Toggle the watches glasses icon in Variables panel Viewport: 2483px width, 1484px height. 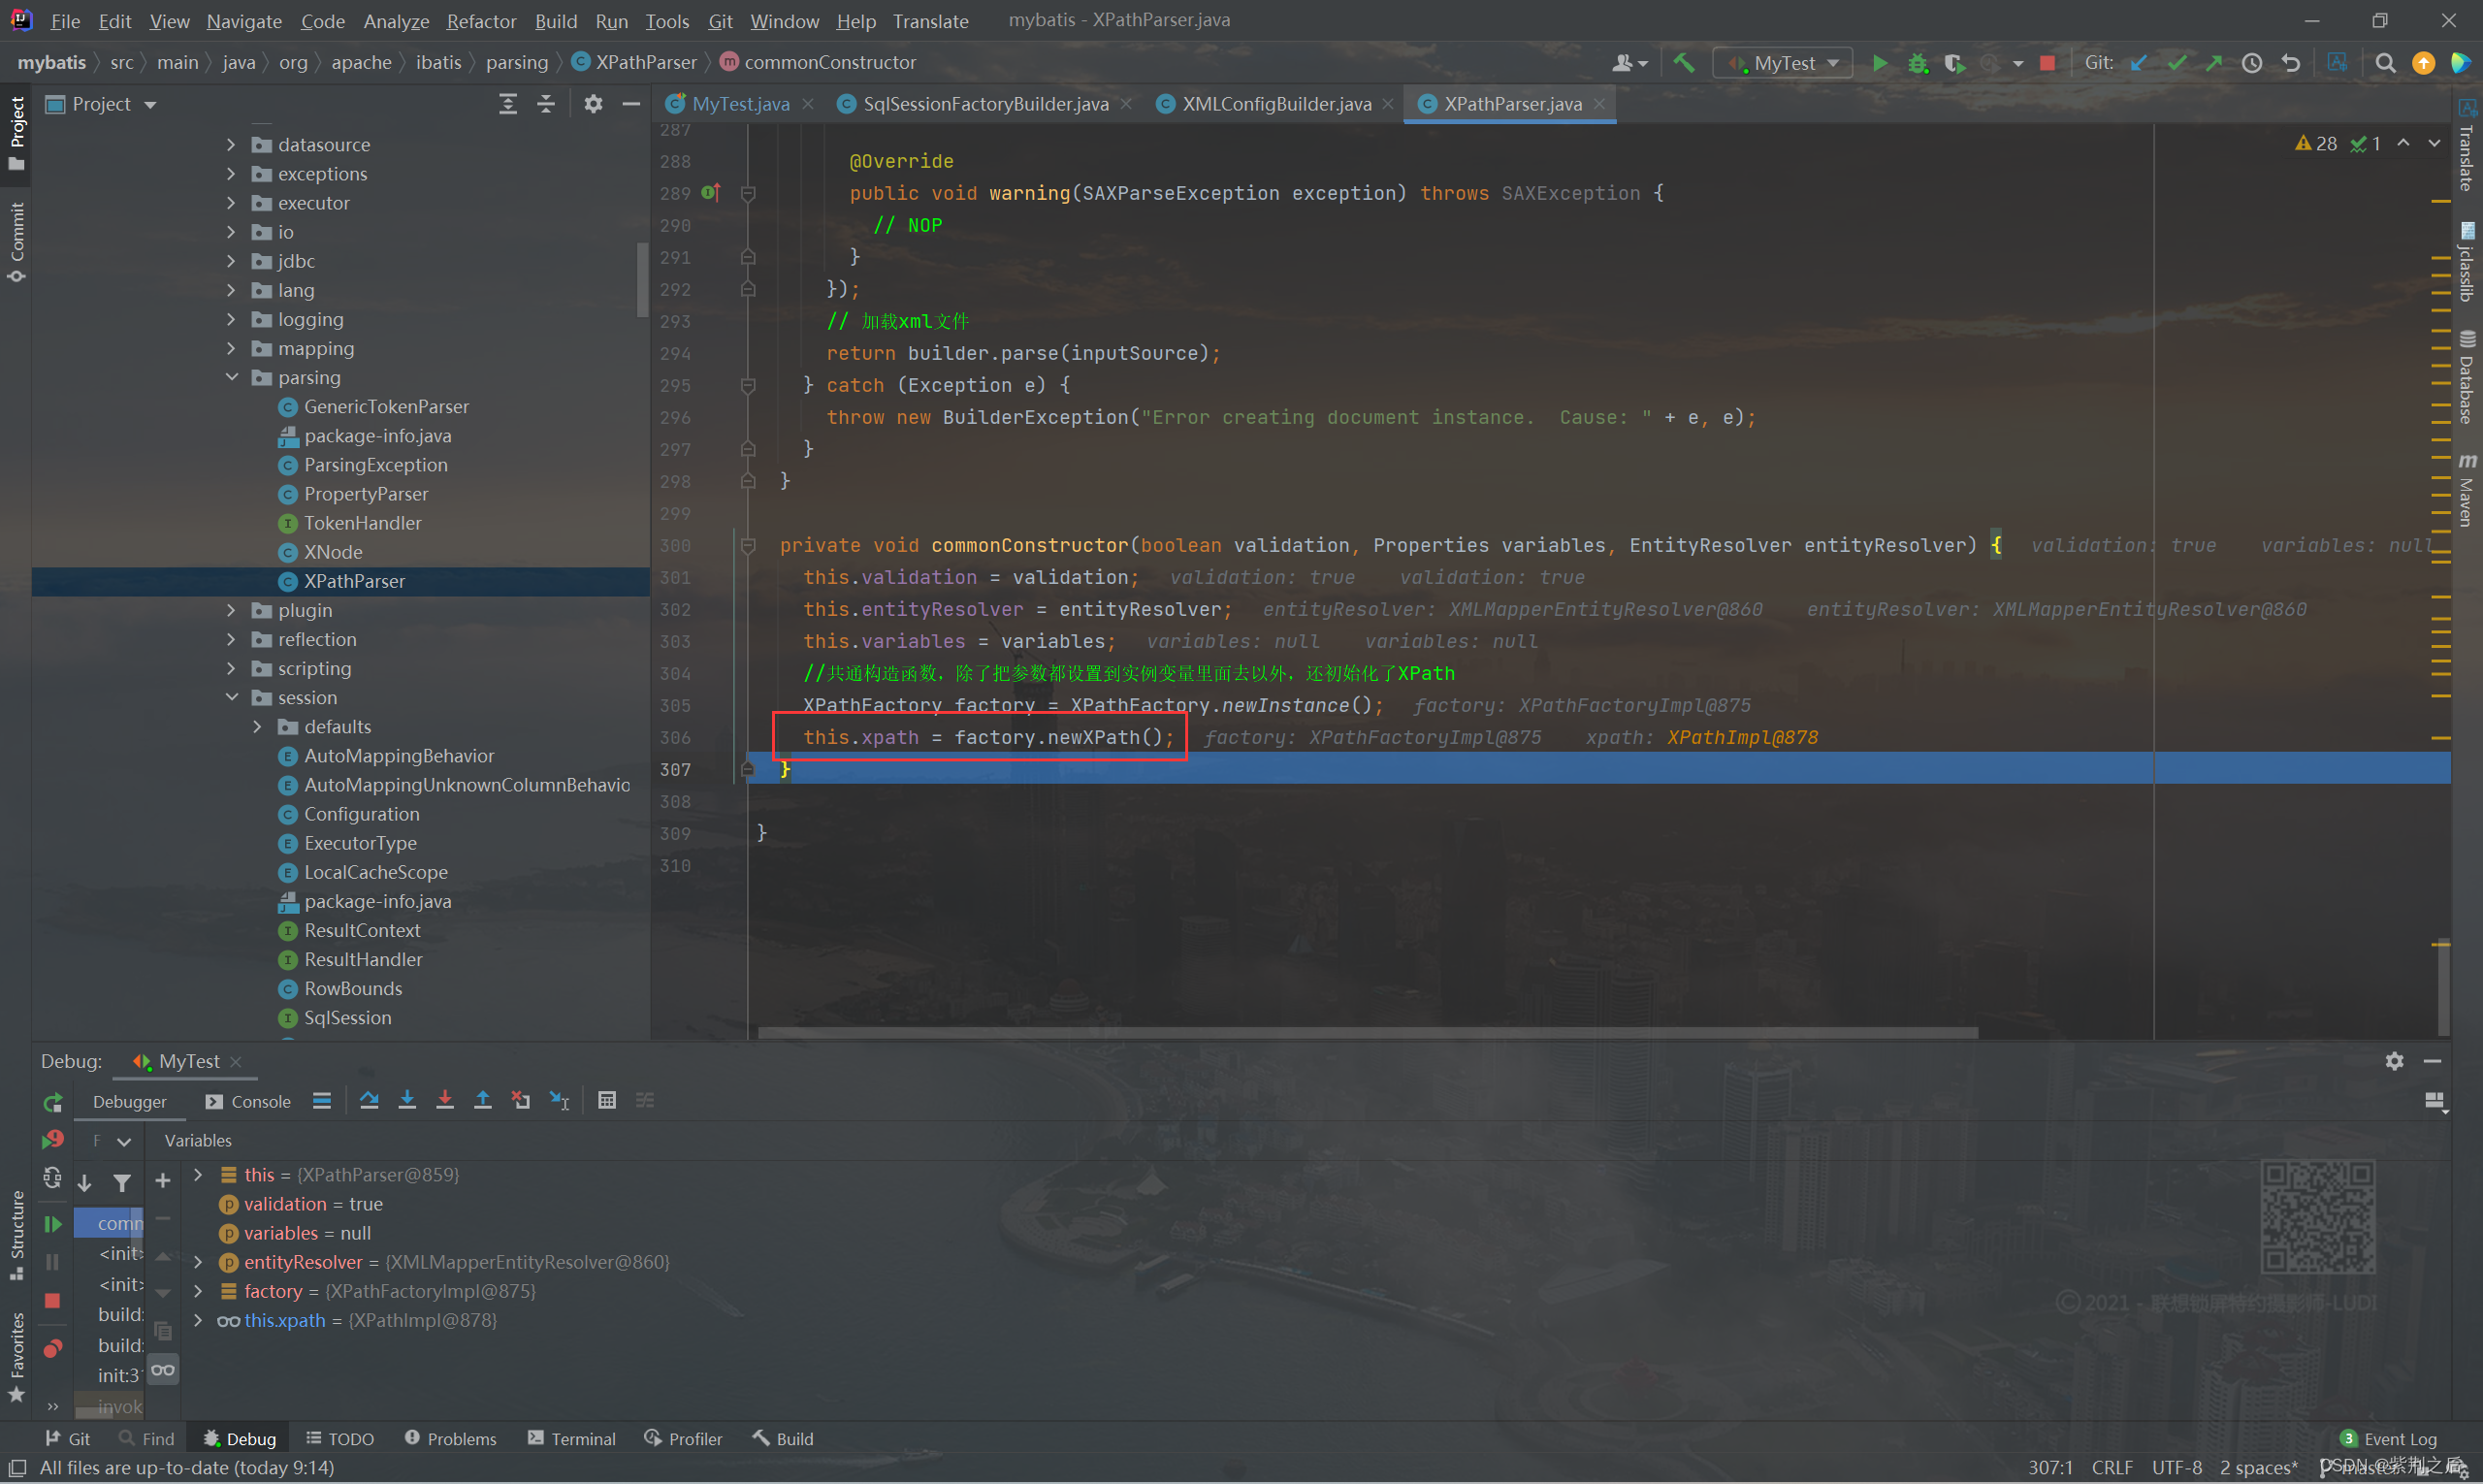[163, 1369]
